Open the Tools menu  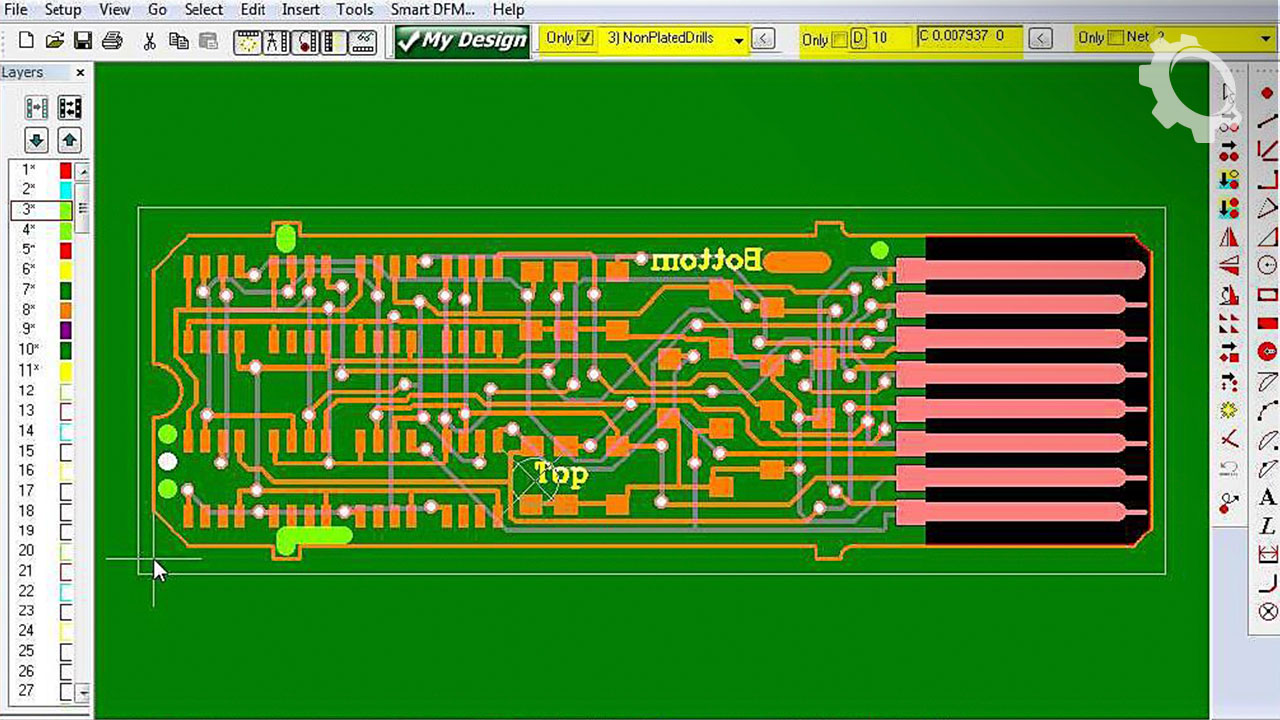[x=354, y=10]
